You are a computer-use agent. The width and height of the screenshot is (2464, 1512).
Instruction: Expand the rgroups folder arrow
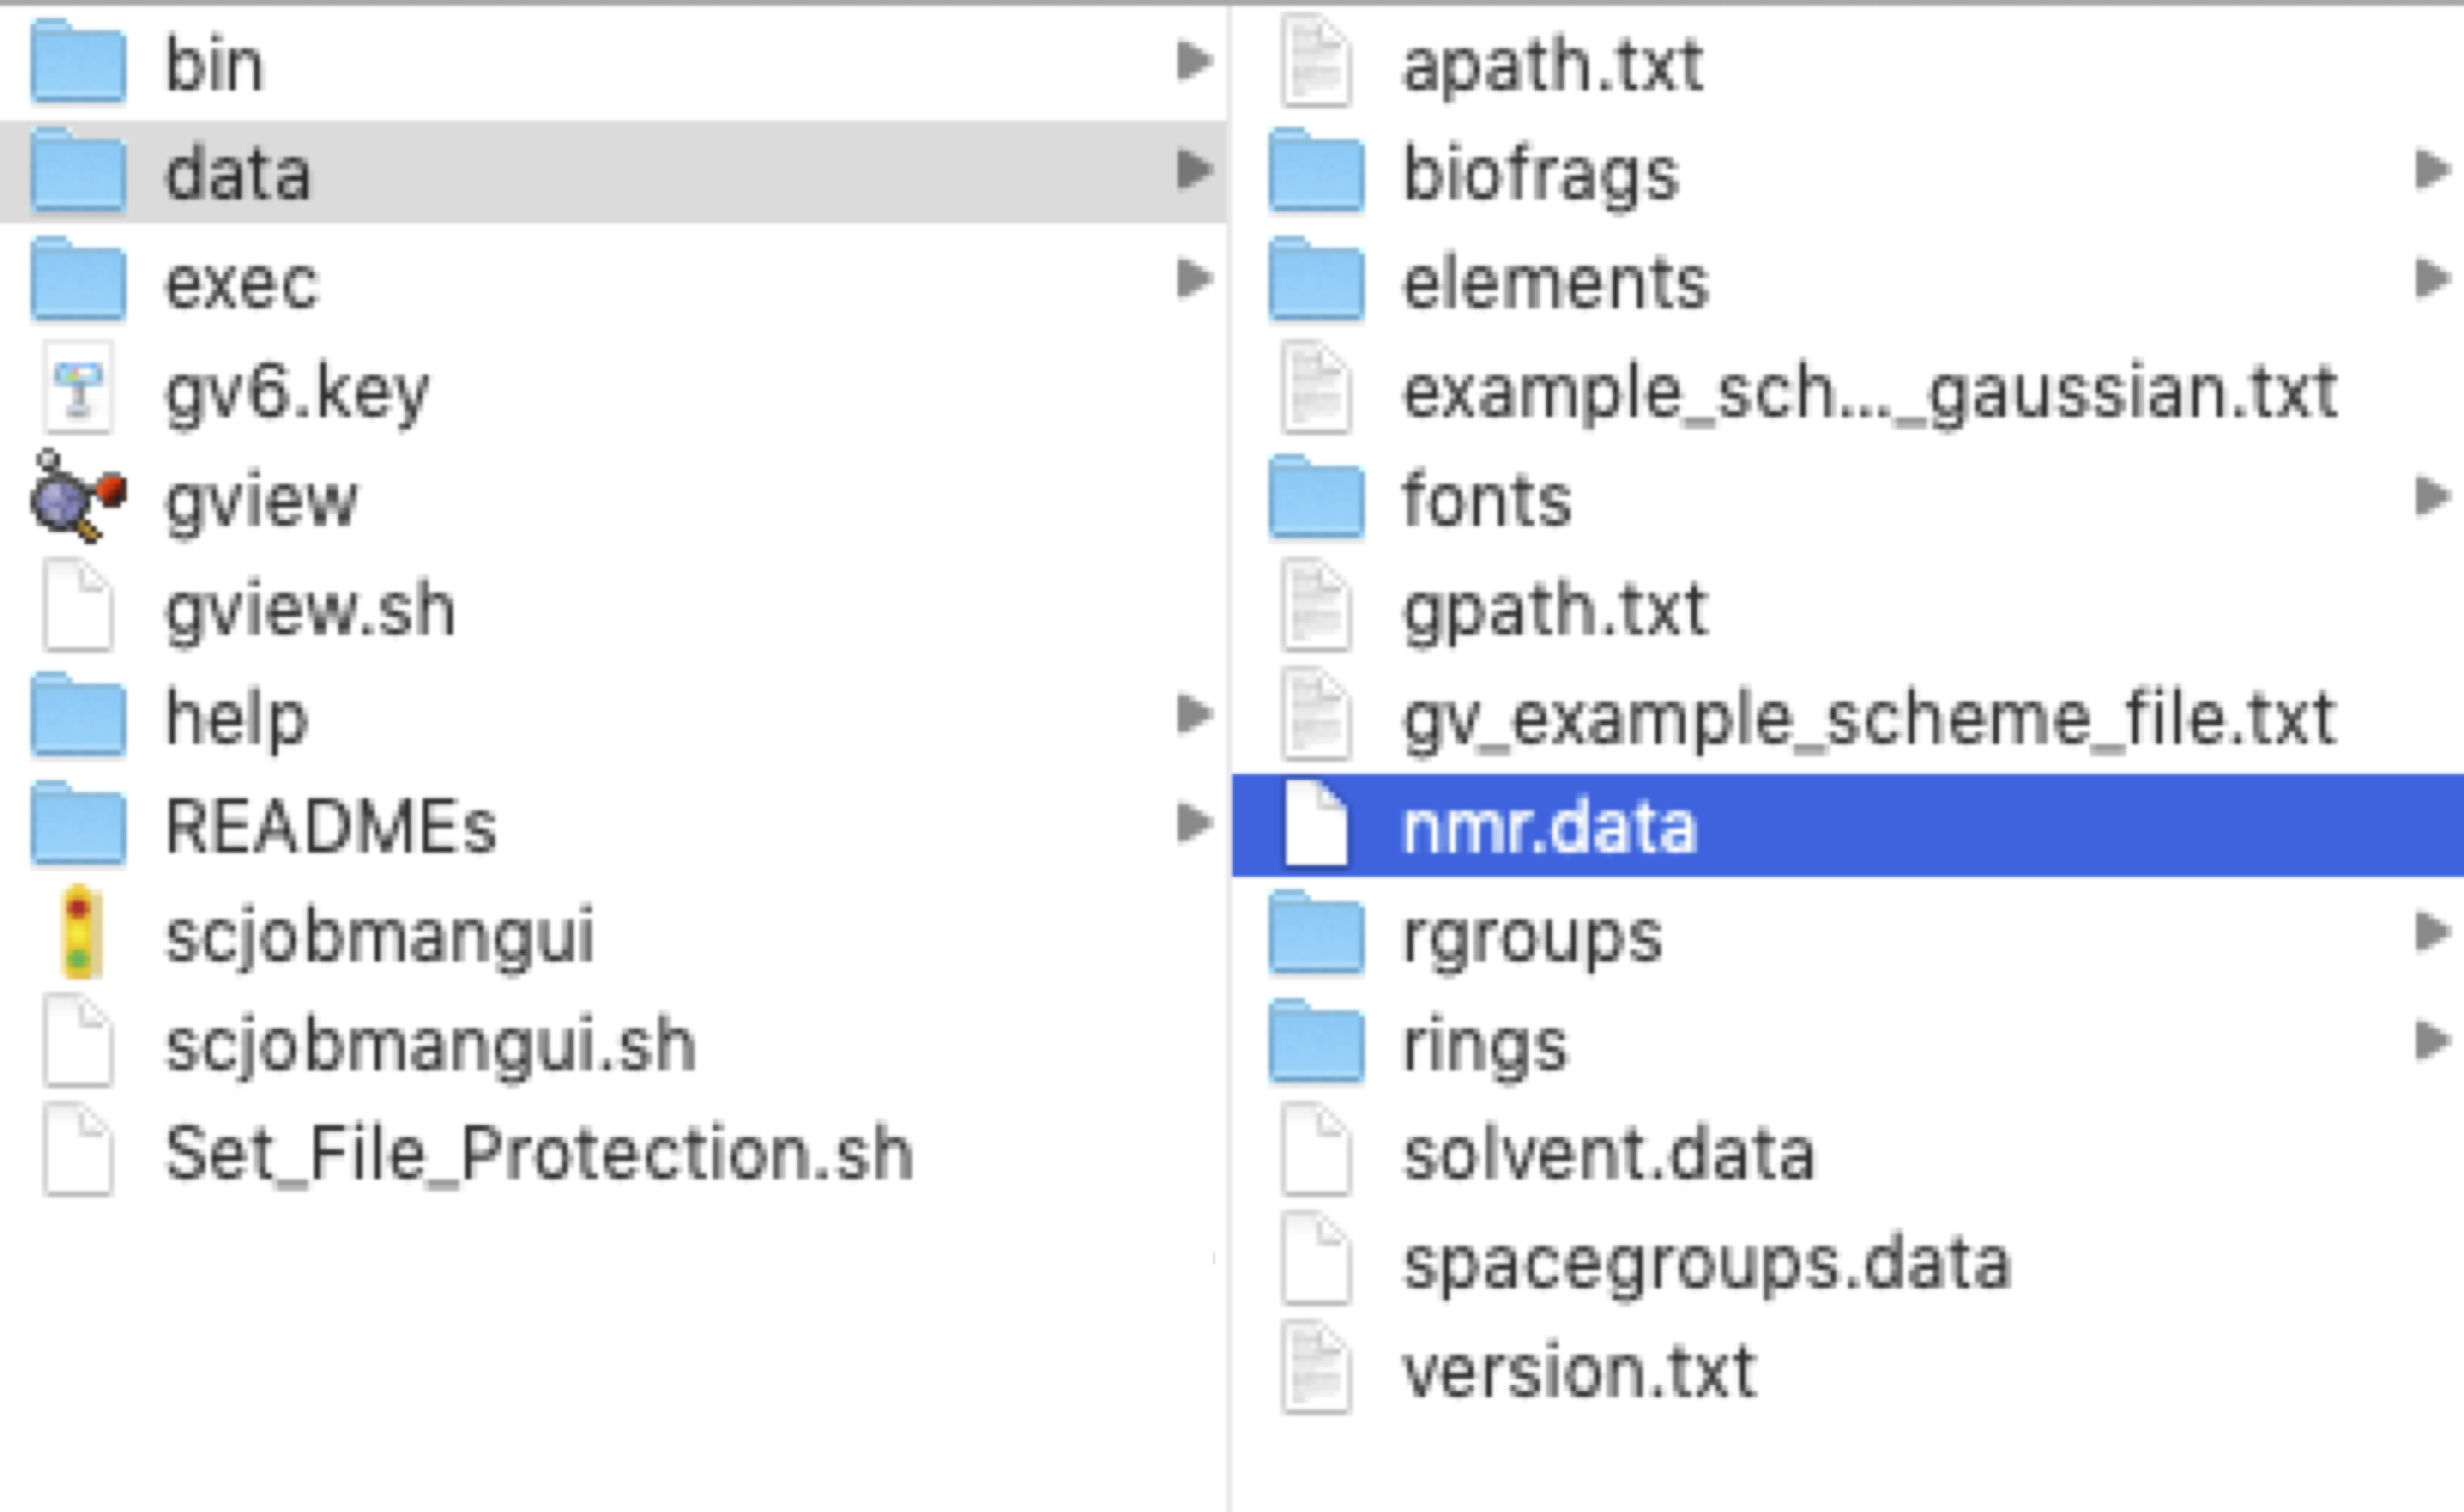click(2432, 932)
